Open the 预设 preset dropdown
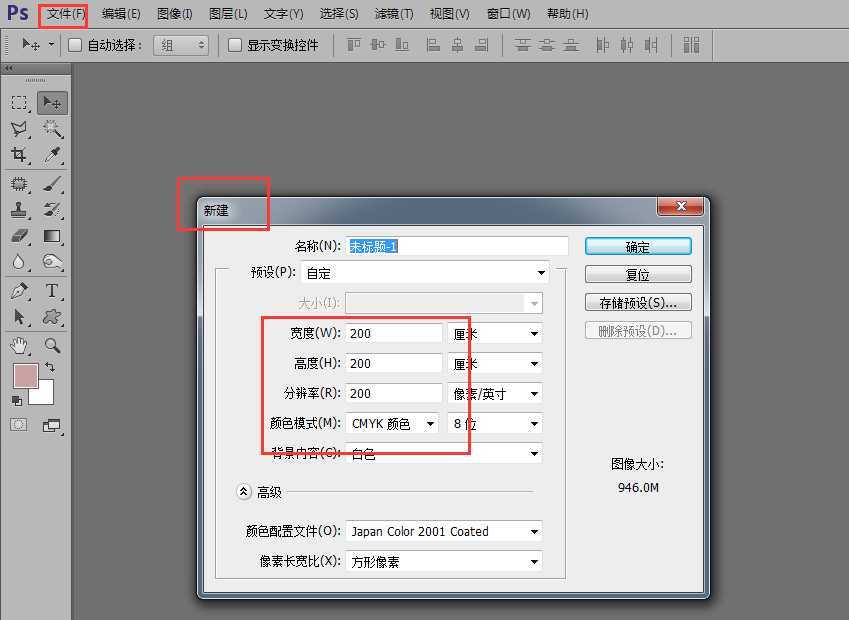 (540, 272)
